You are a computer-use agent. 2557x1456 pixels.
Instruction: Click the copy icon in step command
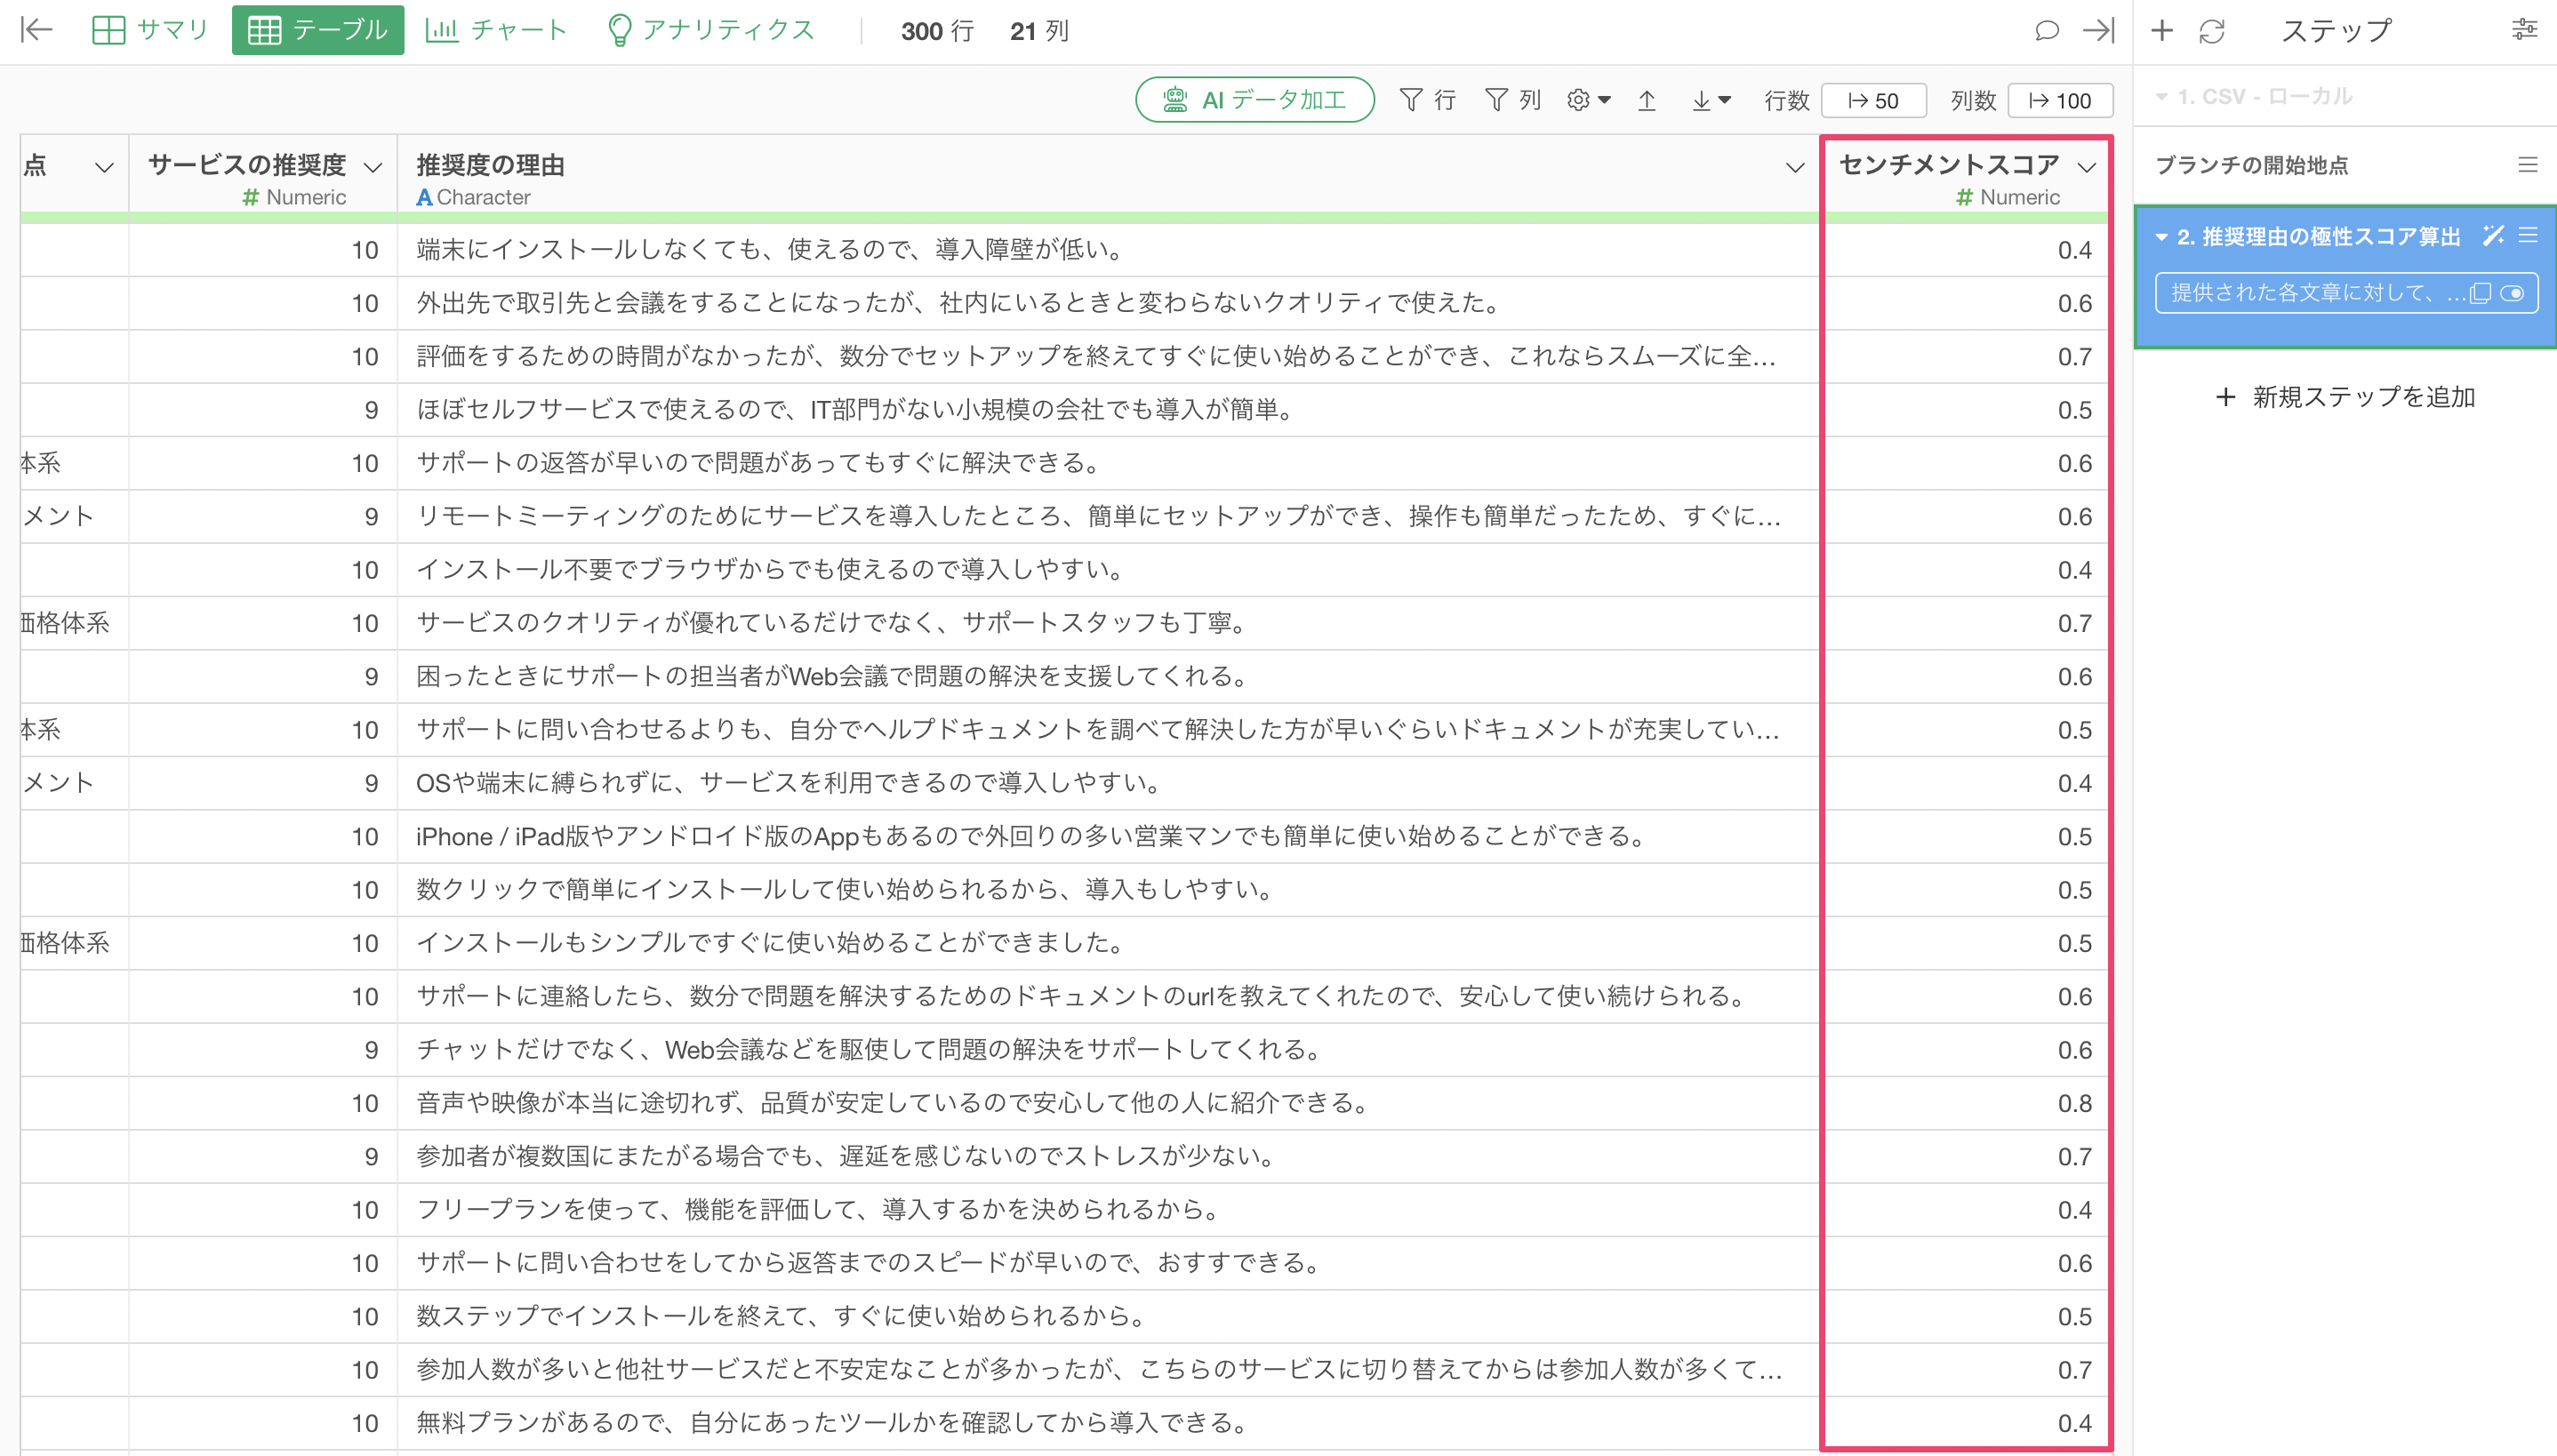pyautogui.click(x=2480, y=293)
